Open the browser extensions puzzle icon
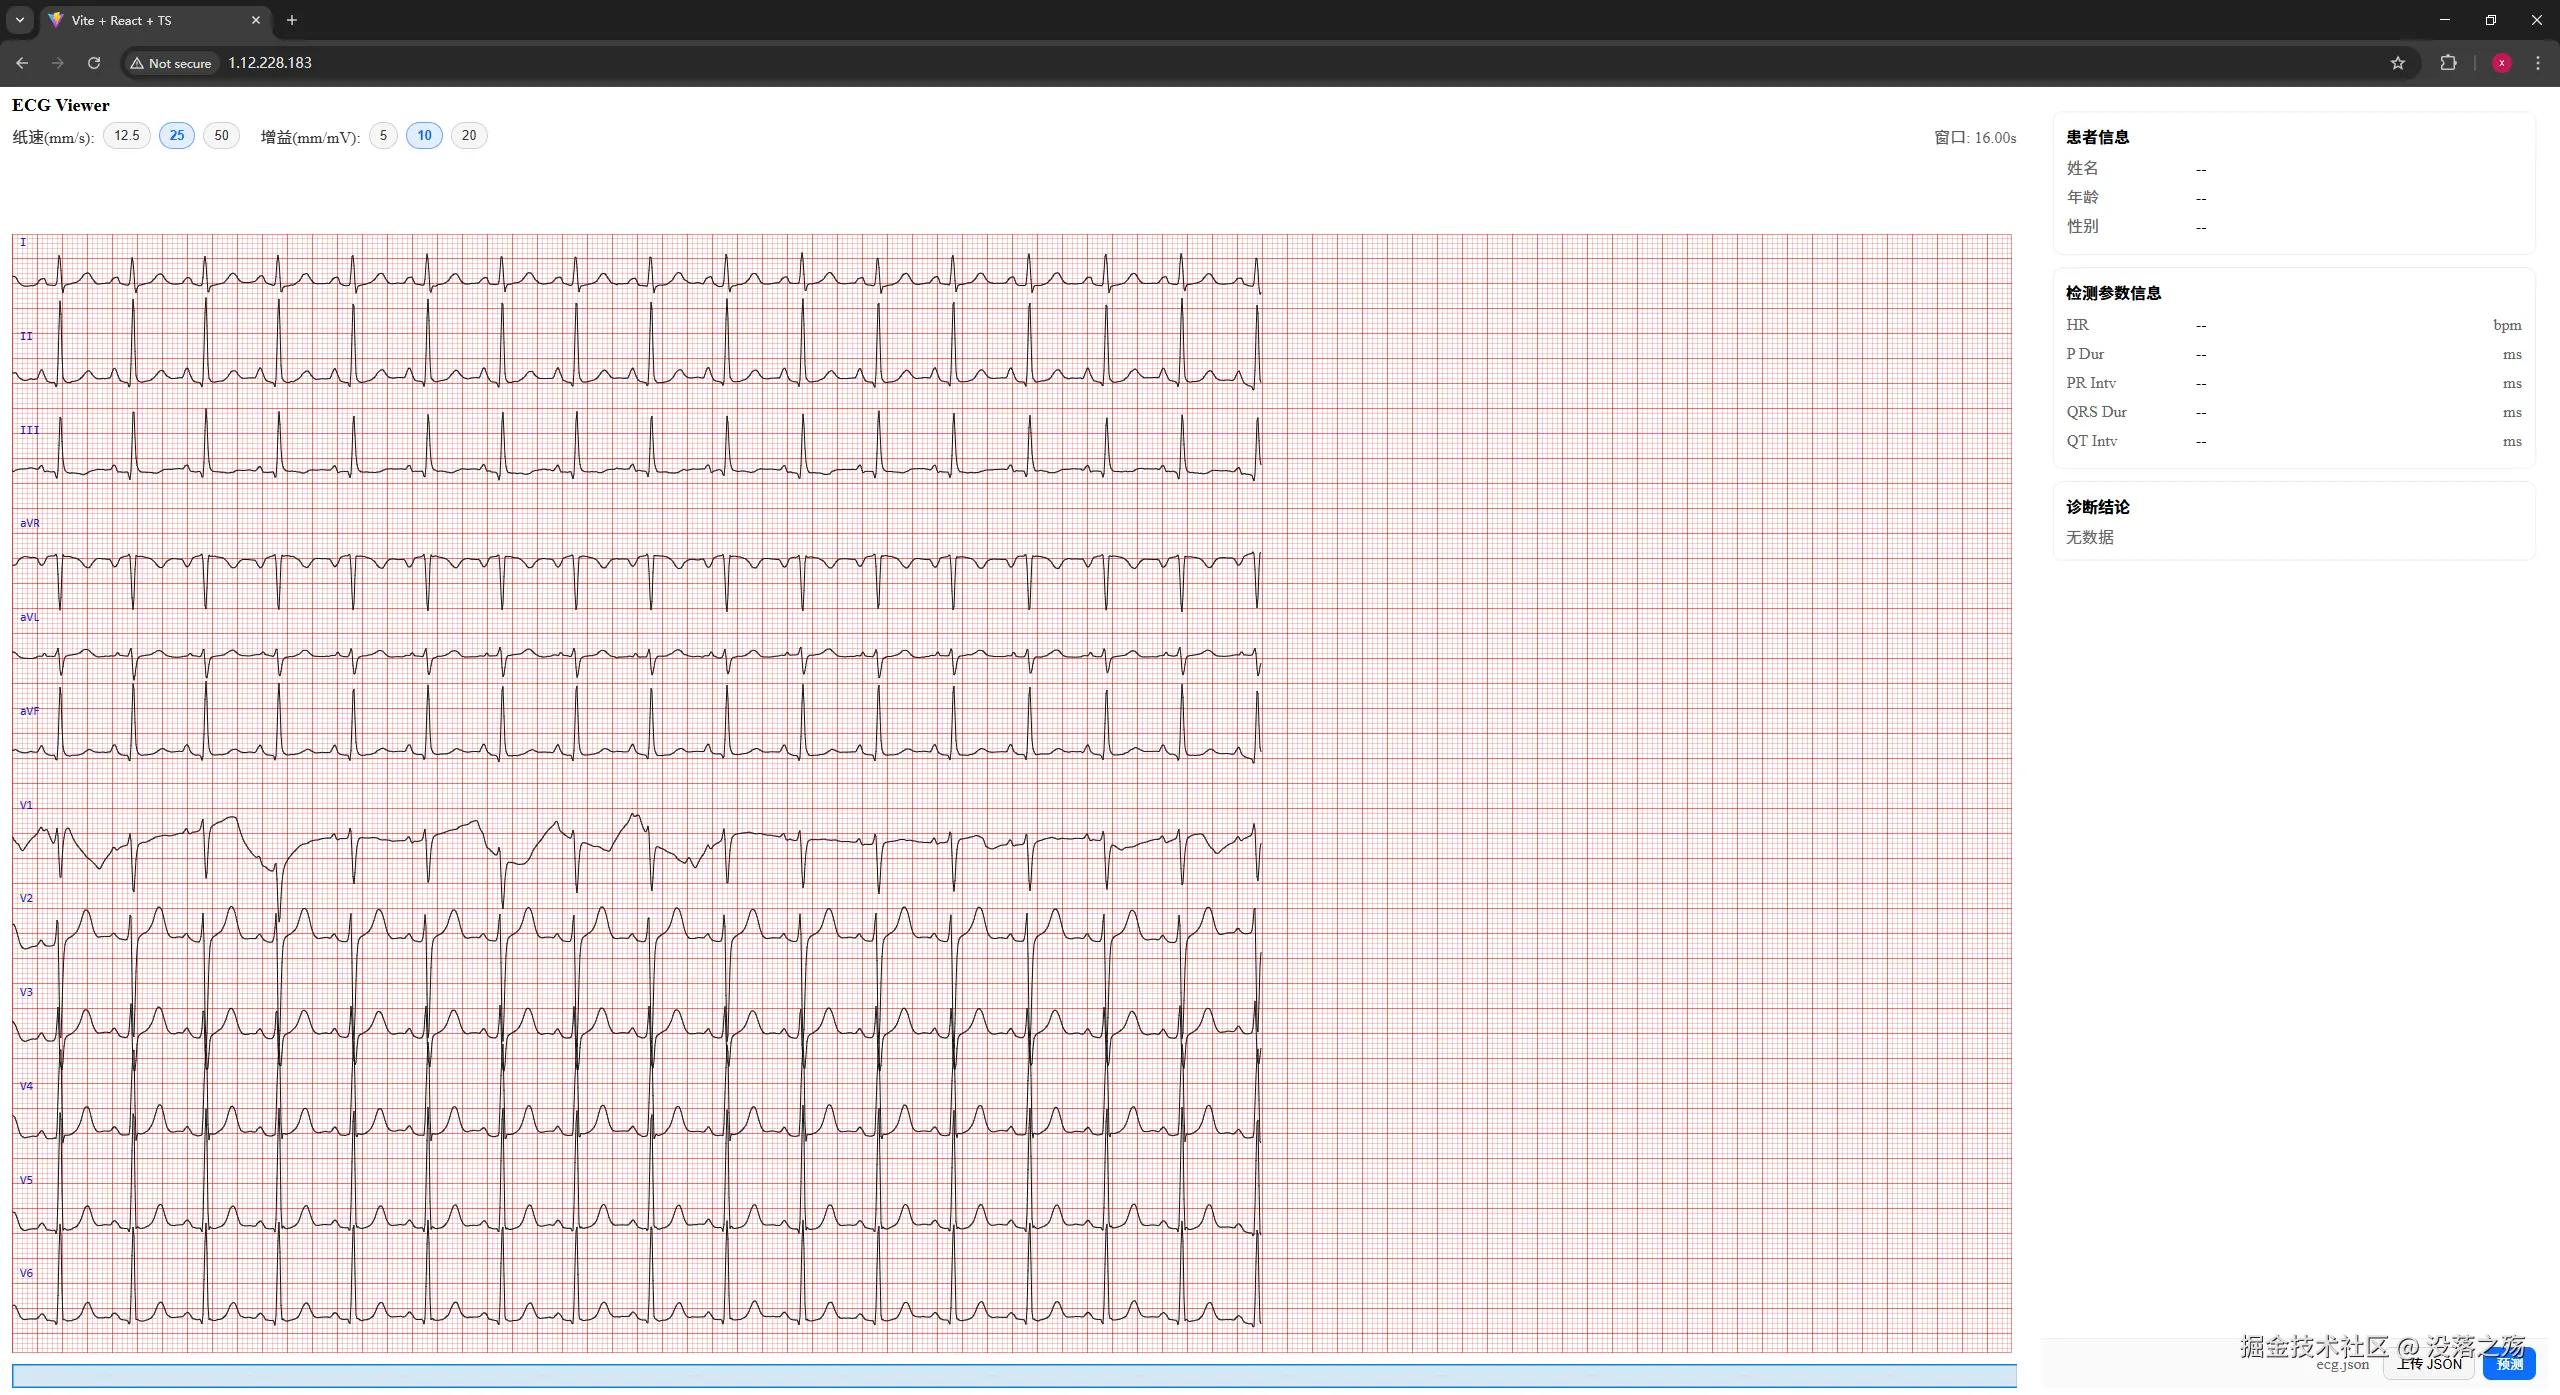This screenshot has width=2560, height=1395. (2448, 63)
